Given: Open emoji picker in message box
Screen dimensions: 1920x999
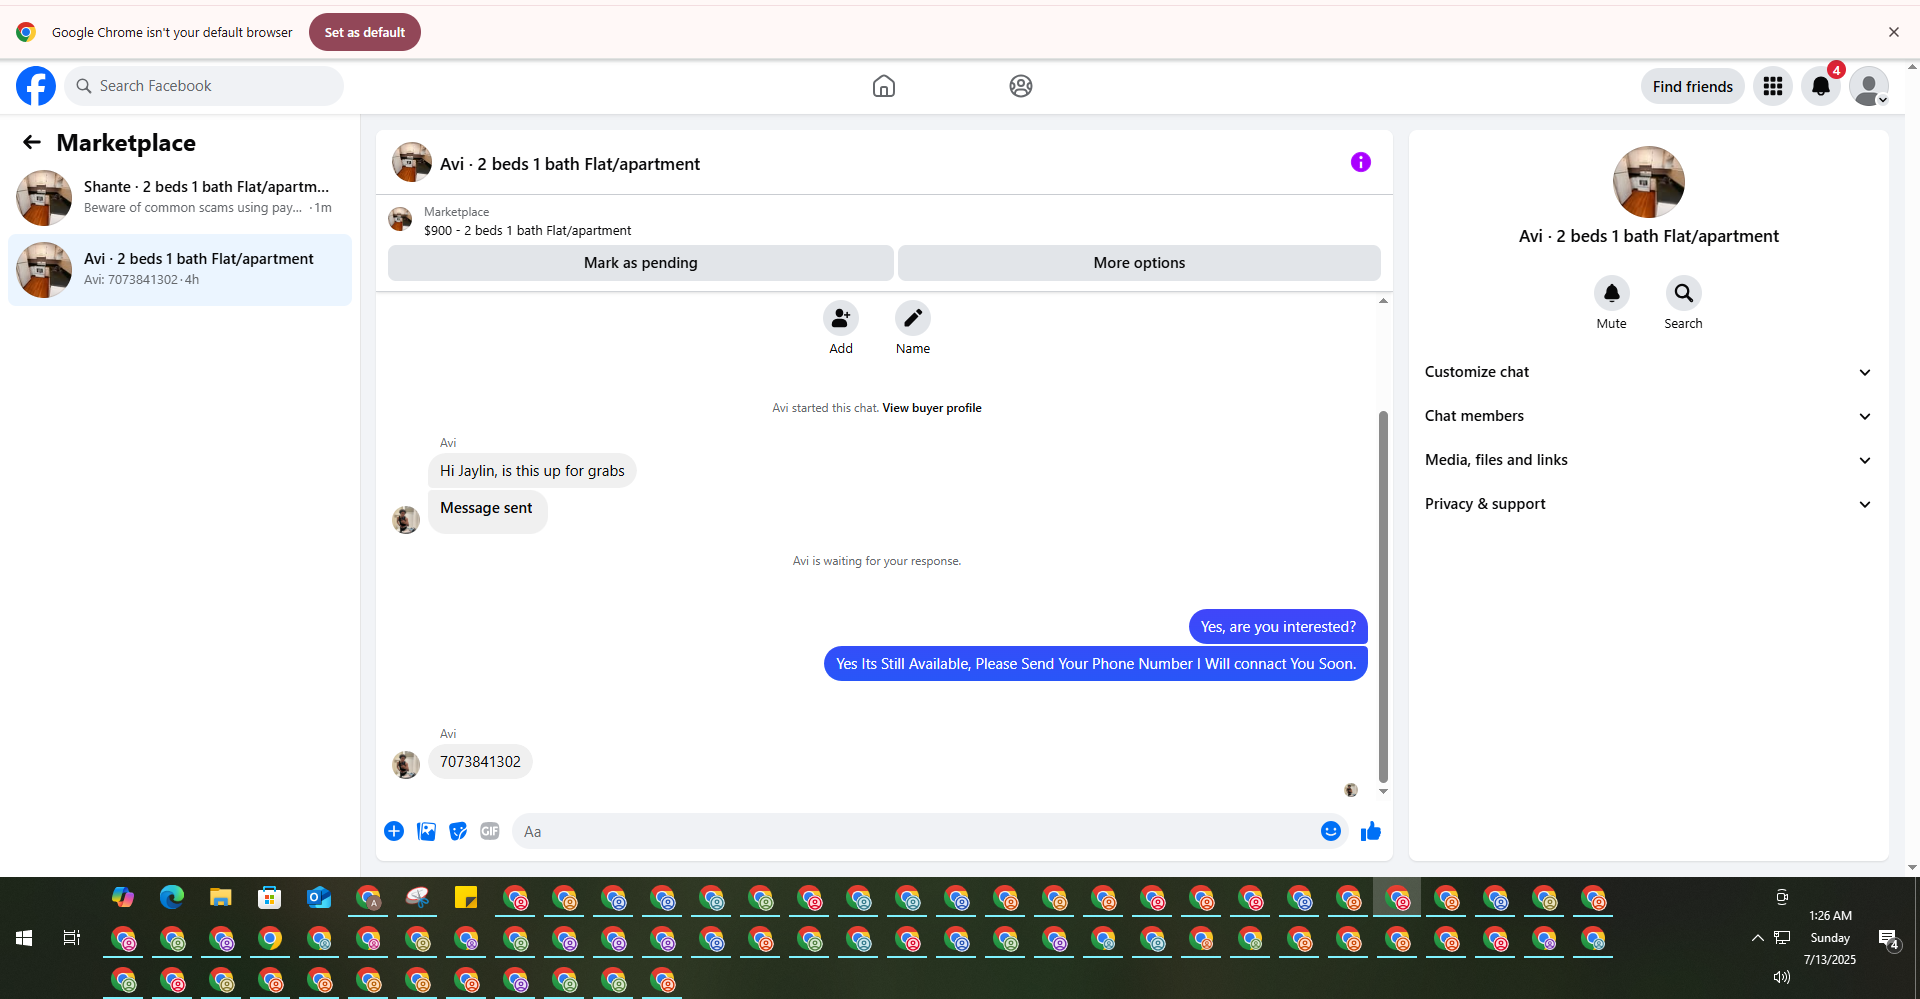Looking at the screenshot, I should pyautogui.click(x=1331, y=831).
